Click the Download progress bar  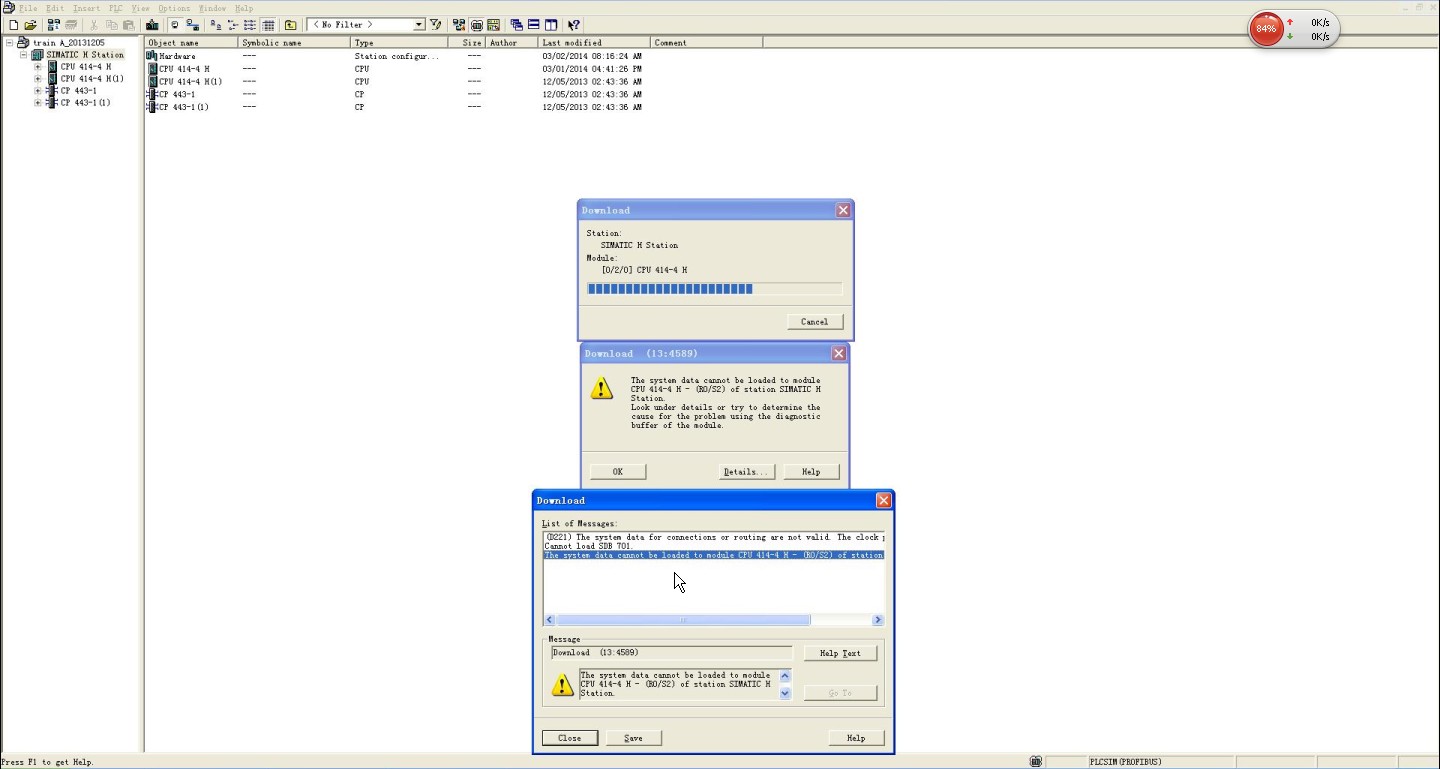pos(714,289)
